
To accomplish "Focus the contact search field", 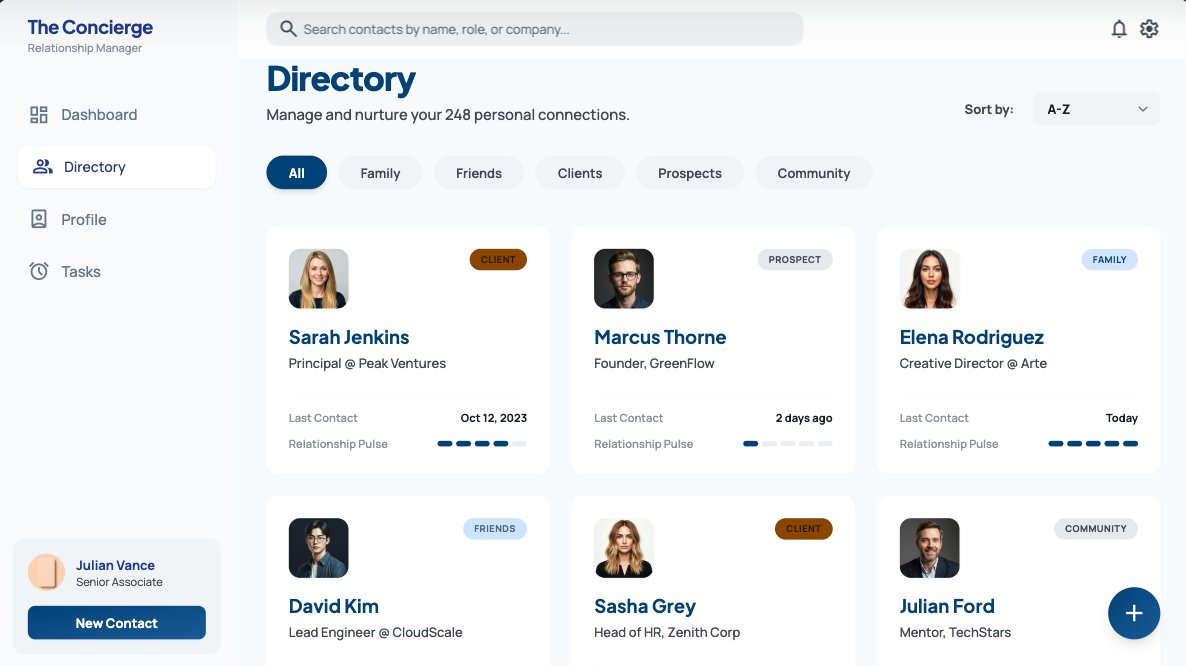I will pyautogui.click(x=535, y=29).
